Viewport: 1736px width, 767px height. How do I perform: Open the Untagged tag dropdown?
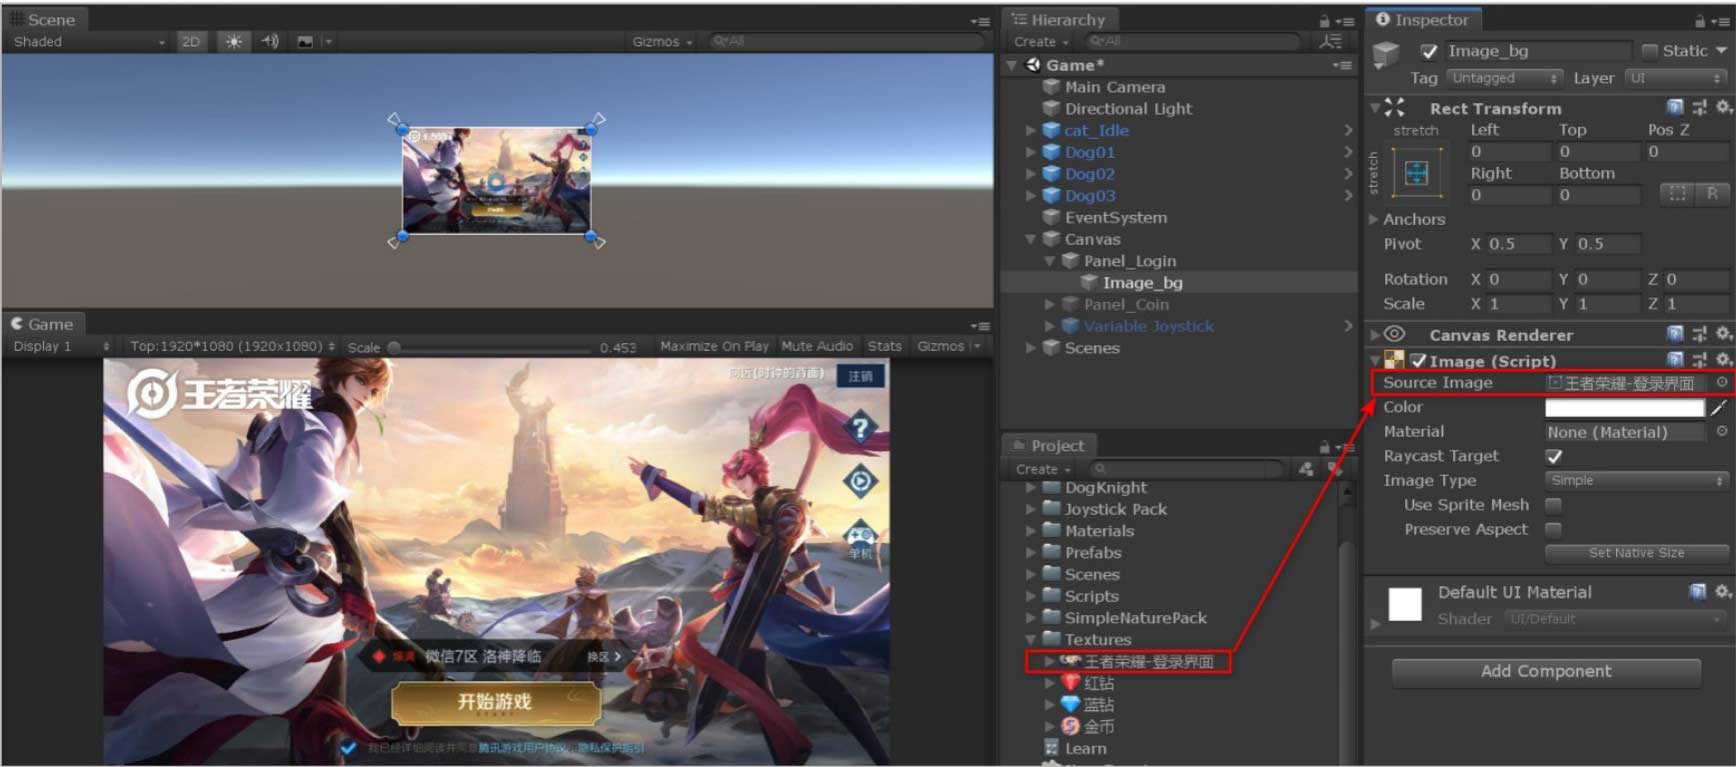point(1504,78)
